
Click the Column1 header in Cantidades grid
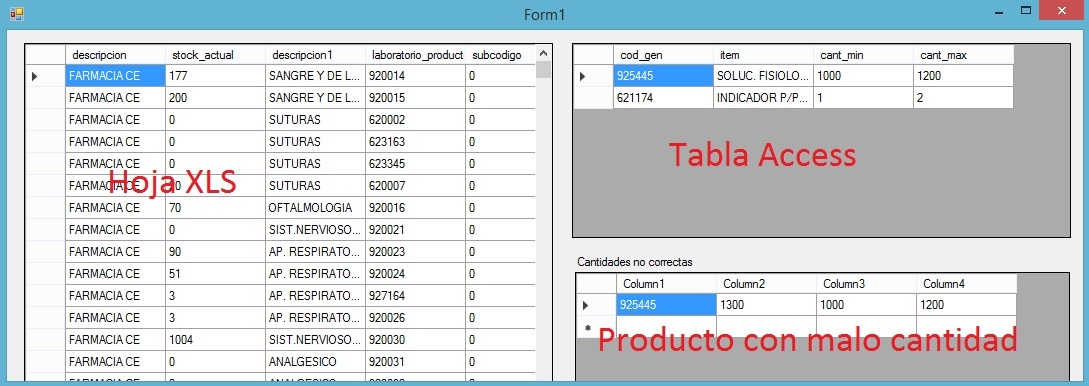click(x=666, y=284)
